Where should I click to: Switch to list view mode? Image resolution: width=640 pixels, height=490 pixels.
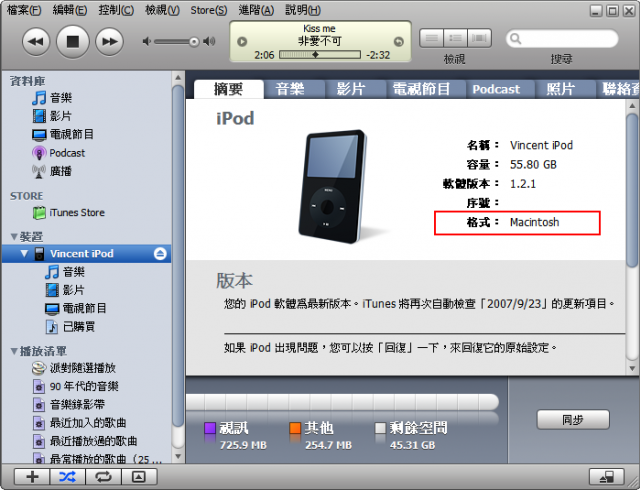click(x=431, y=38)
